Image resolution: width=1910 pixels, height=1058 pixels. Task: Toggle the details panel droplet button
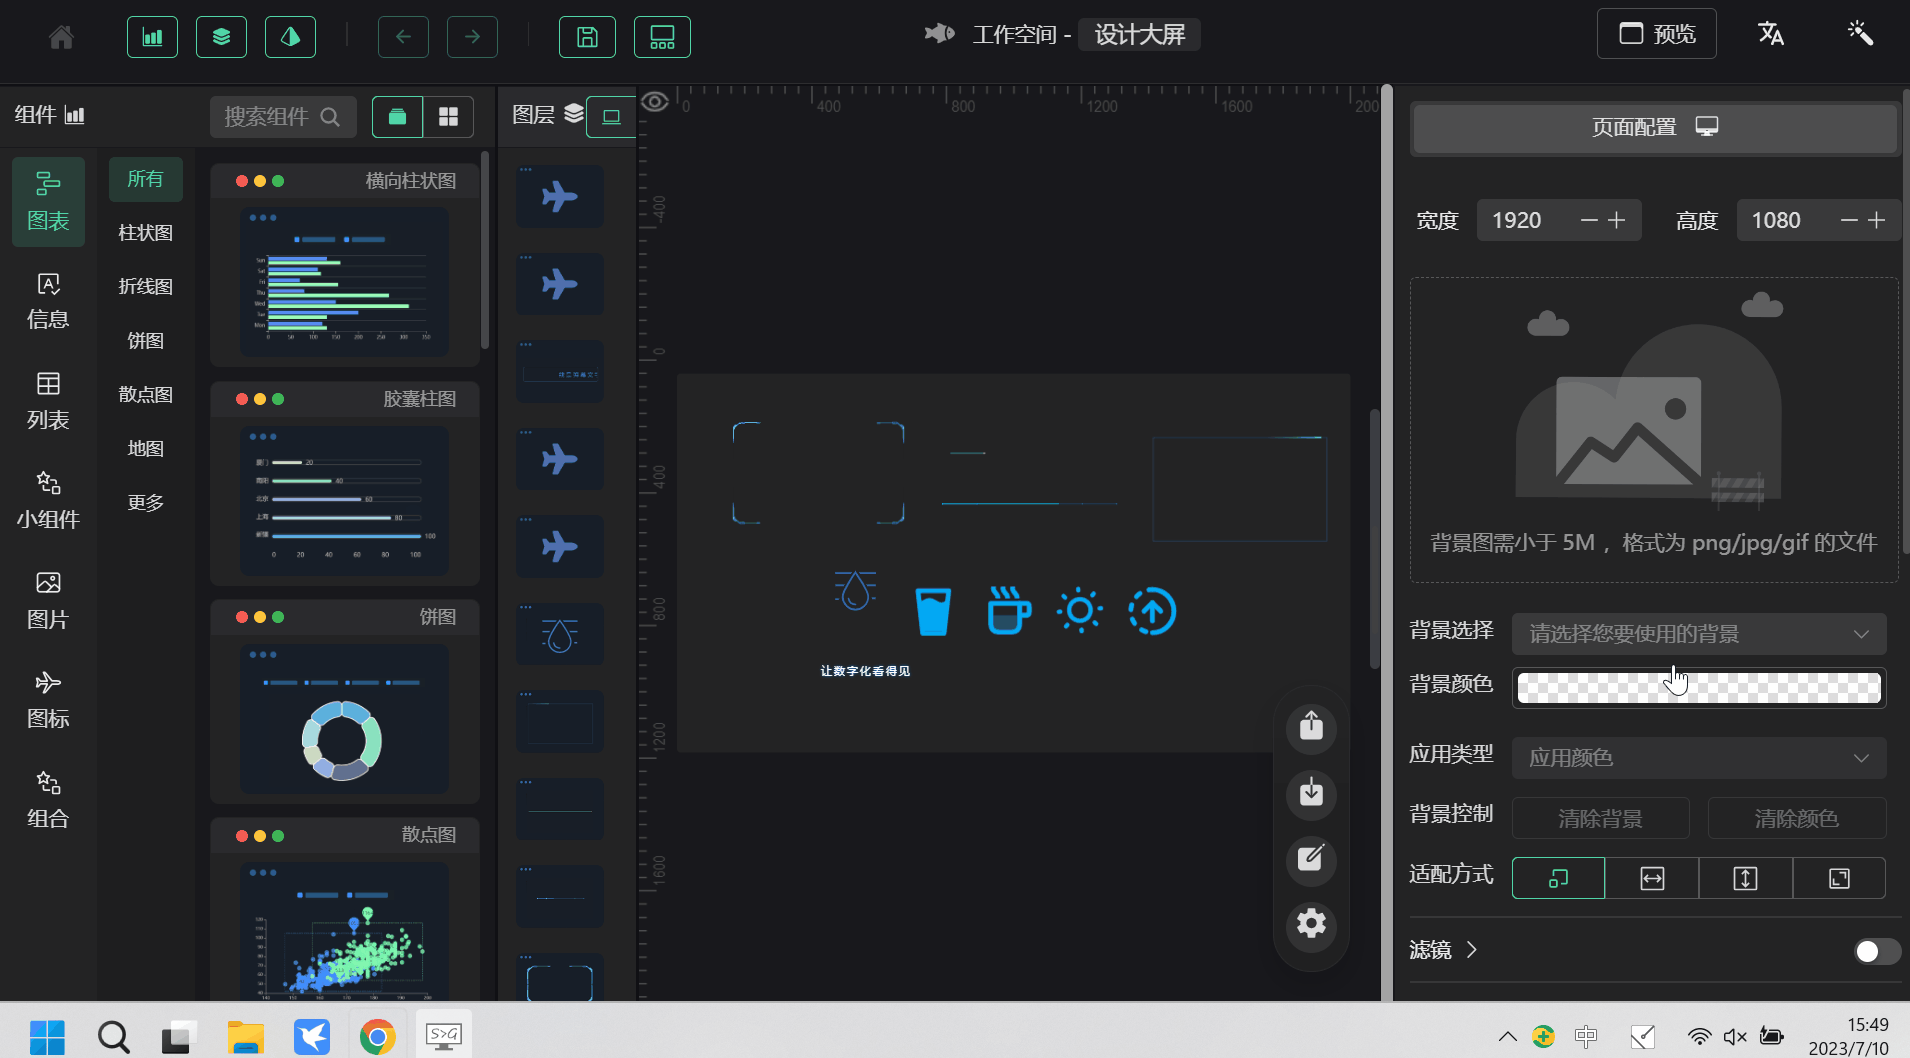coord(290,37)
